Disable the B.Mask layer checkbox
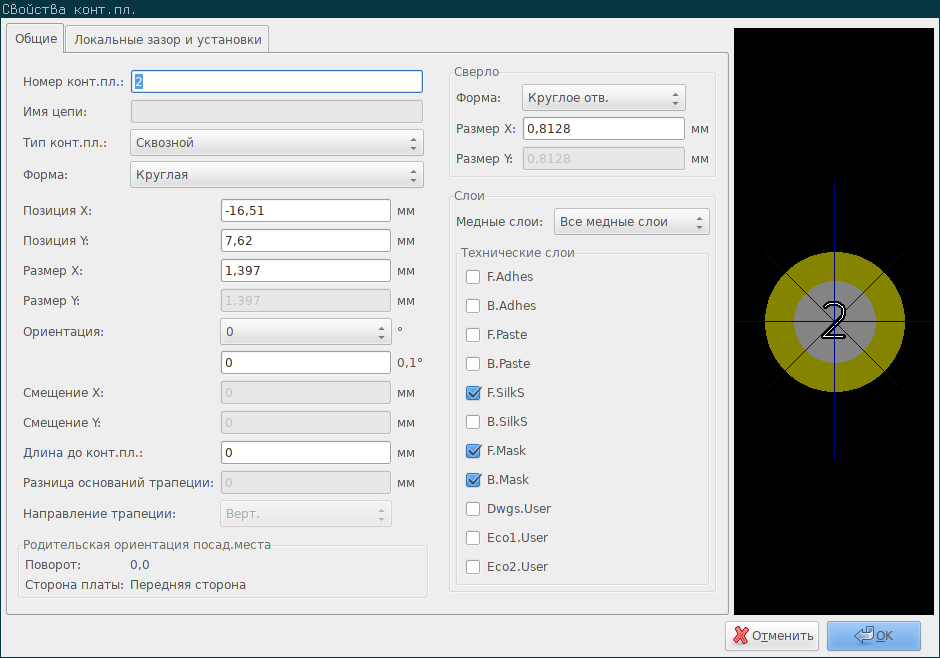Screen dimensions: 940x658 473,479
